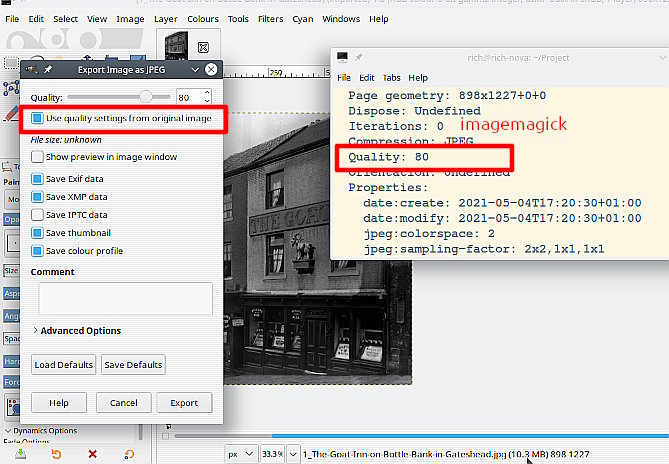Click the pin icon in terminal title bar
The image size is (669, 464).
(358, 58)
